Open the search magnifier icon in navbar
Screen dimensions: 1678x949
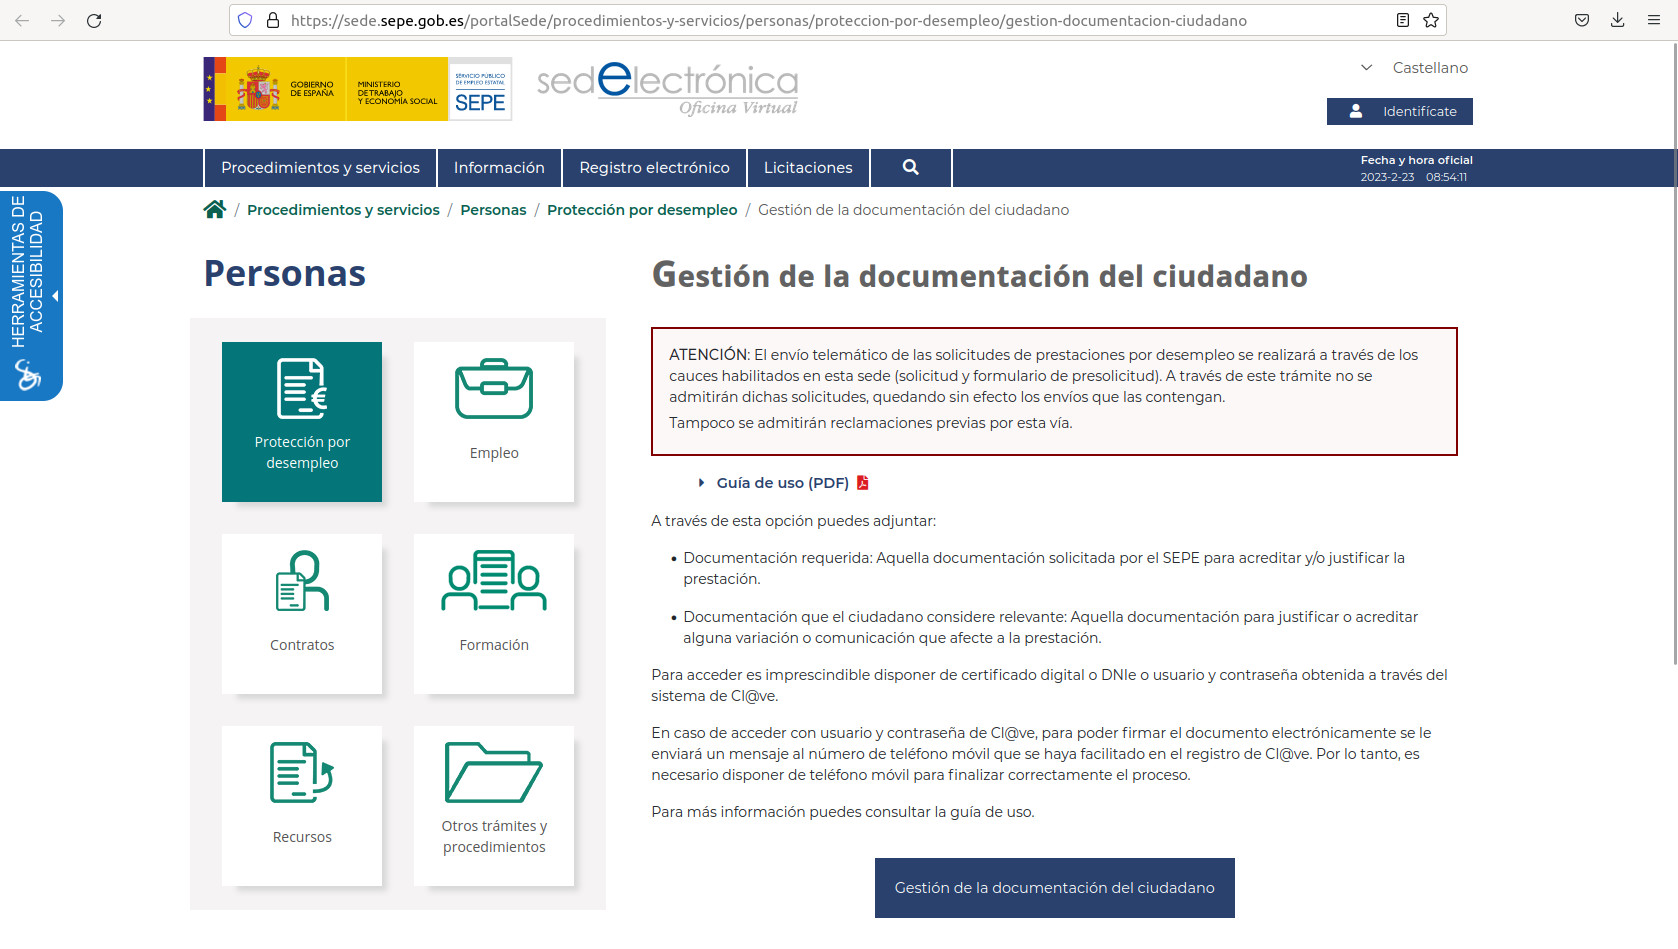(910, 167)
